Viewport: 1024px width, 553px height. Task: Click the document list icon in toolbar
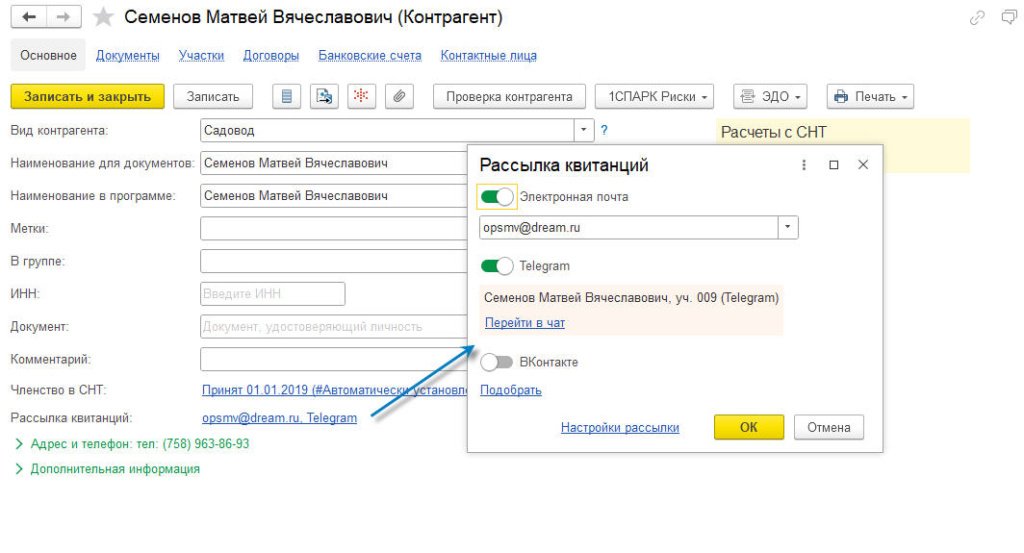(x=288, y=97)
